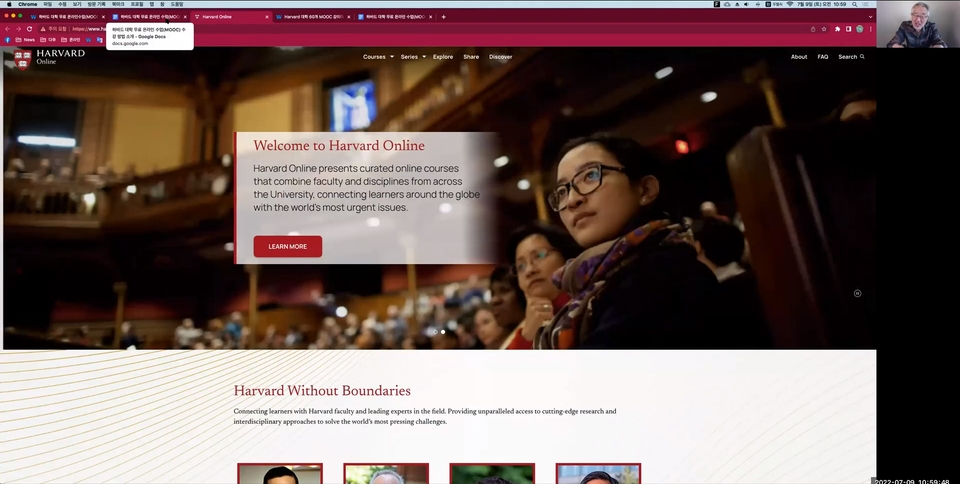Click the Welcome to Harvard Online heading

[339, 146]
